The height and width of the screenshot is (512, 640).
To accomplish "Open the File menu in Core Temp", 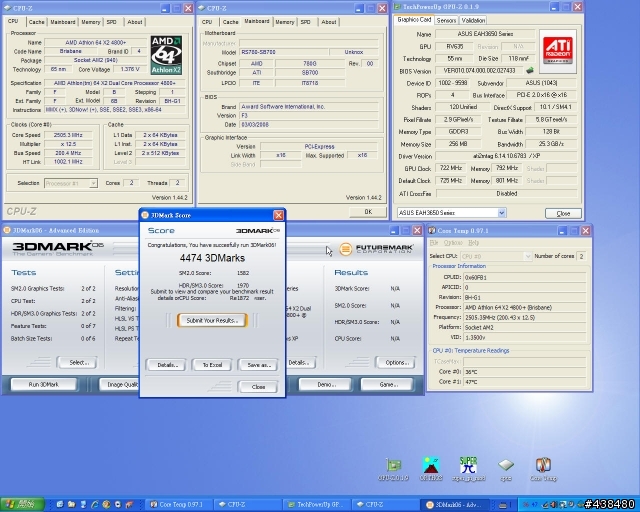I will [x=433, y=243].
